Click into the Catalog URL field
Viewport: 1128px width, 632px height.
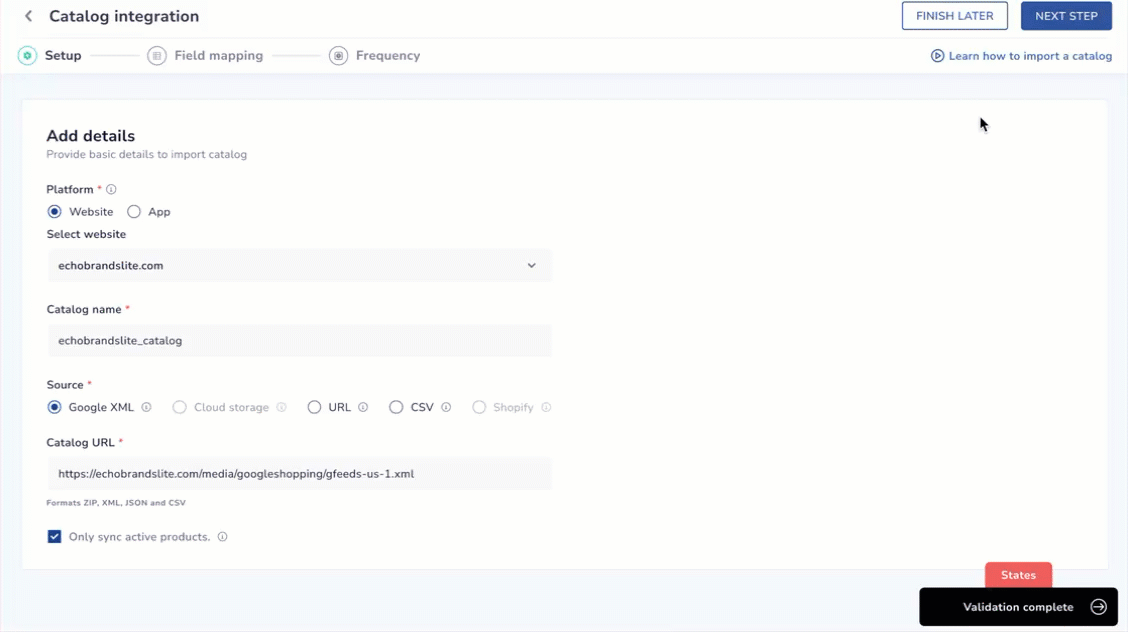[x=299, y=474]
